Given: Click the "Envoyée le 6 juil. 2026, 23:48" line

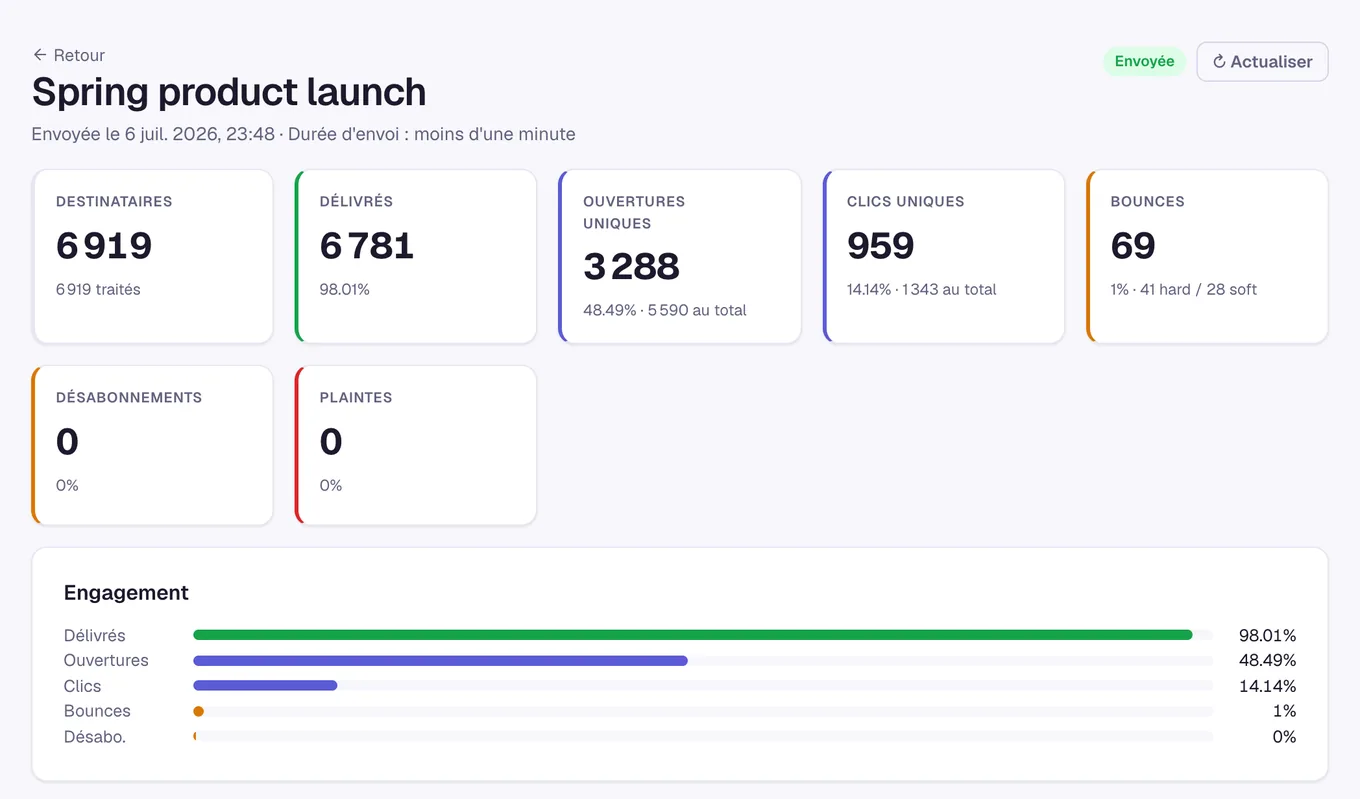Looking at the screenshot, I should click(153, 134).
